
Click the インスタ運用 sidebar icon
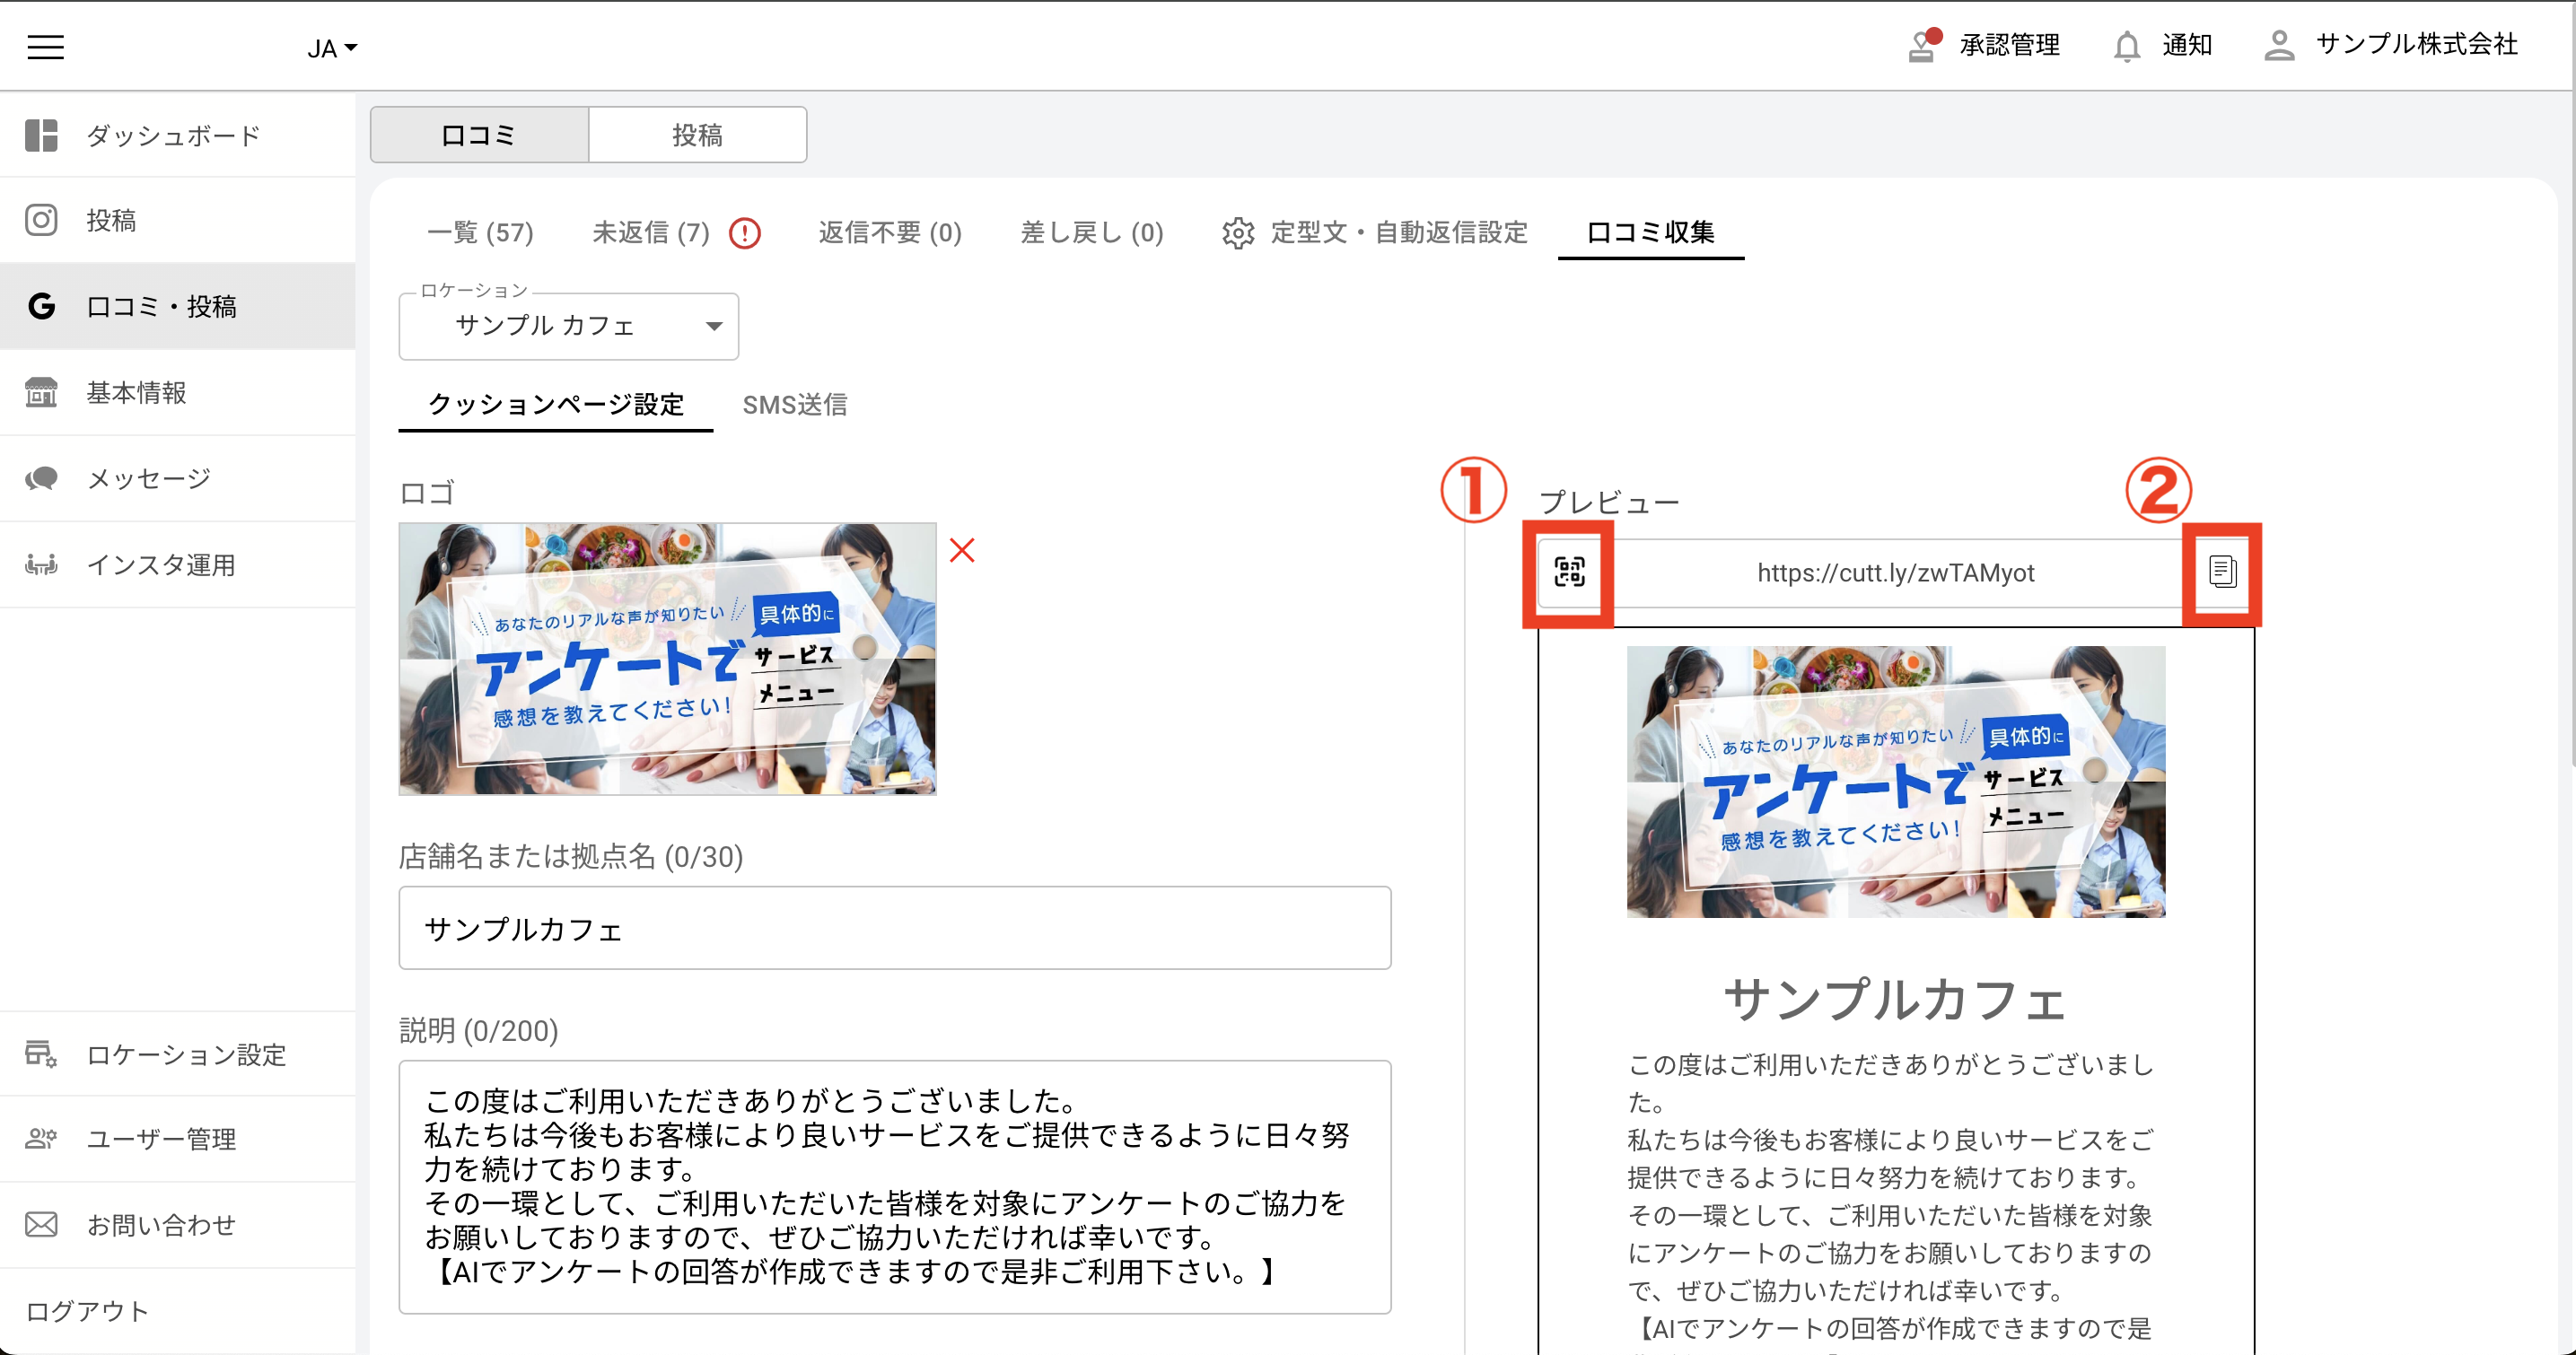coord(41,564)
